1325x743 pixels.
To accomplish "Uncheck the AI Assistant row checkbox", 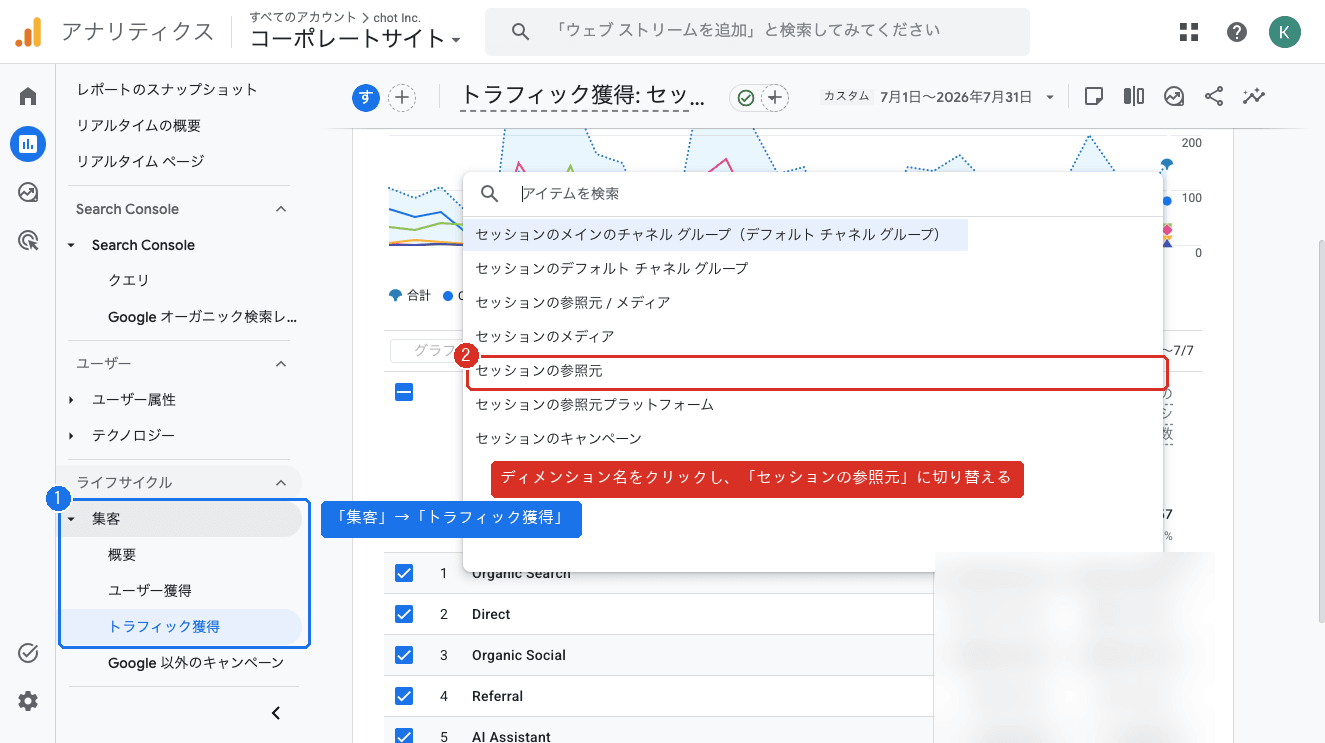I will point(404,736).
